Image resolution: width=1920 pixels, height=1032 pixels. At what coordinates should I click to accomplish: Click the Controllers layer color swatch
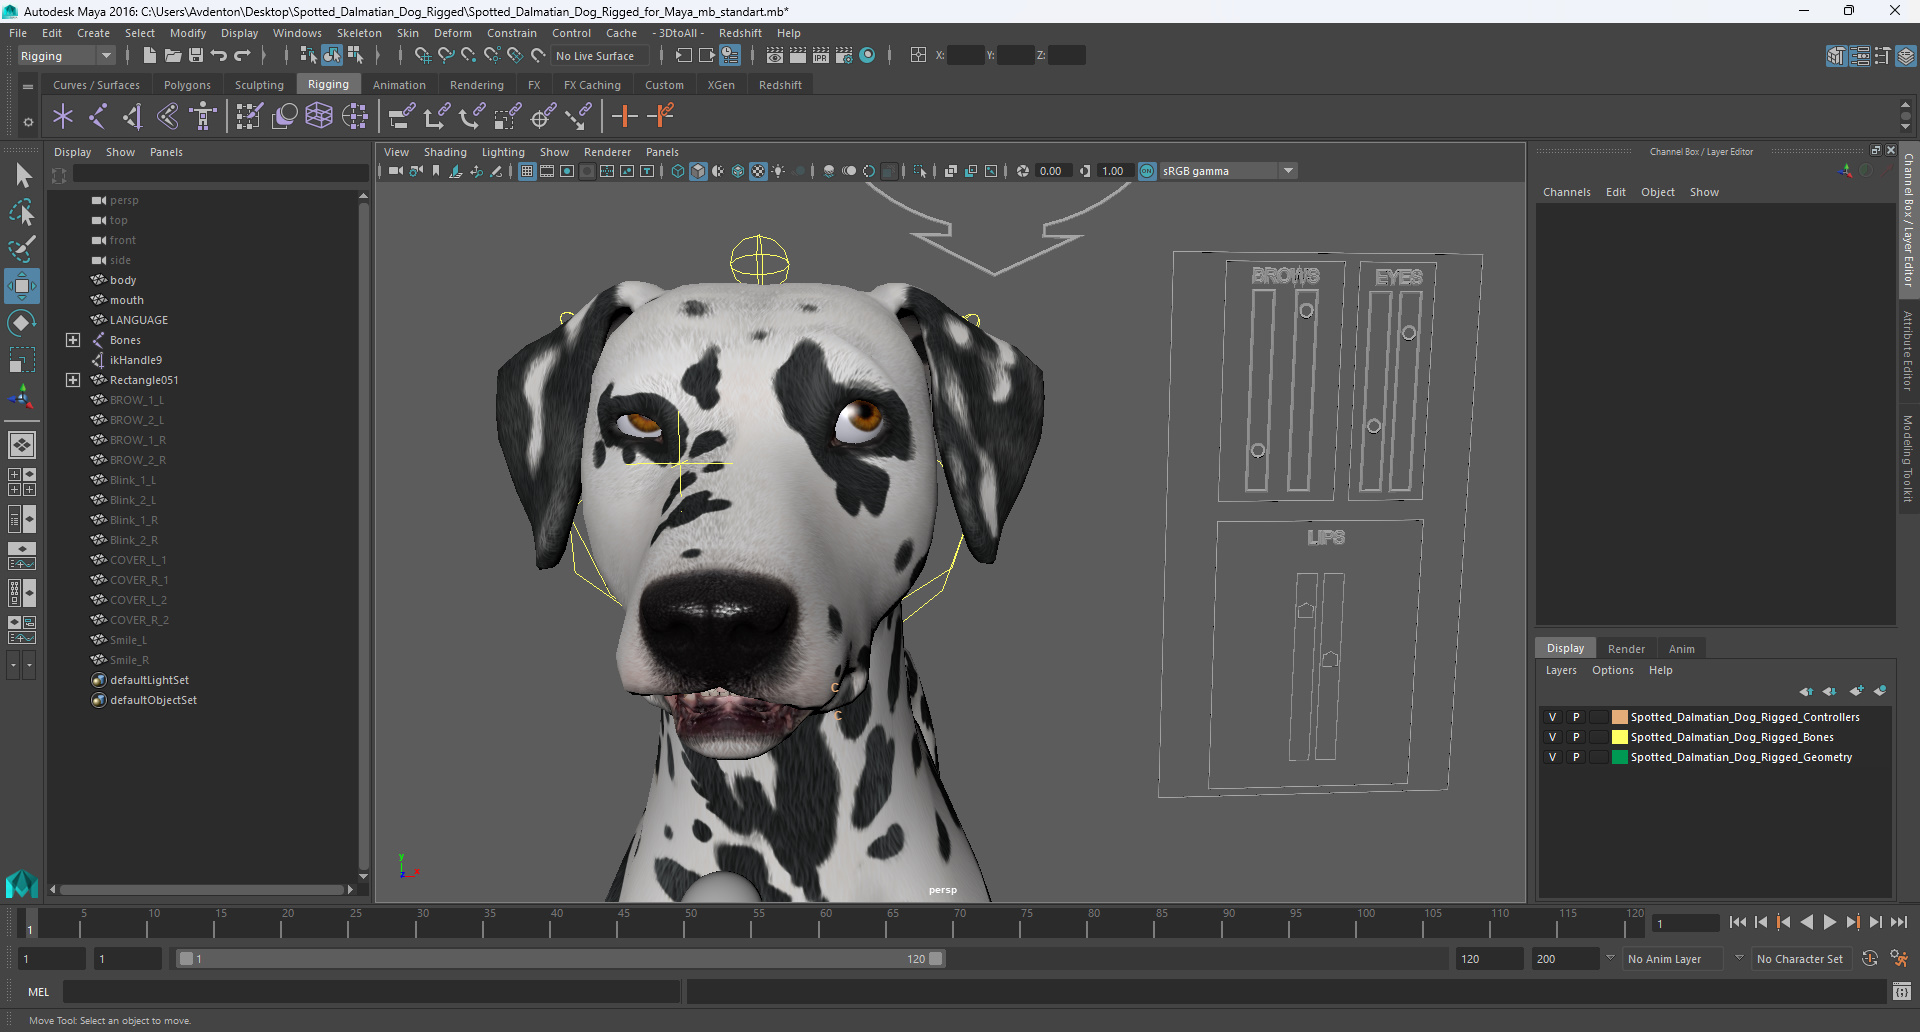(x=1619, y=717)
